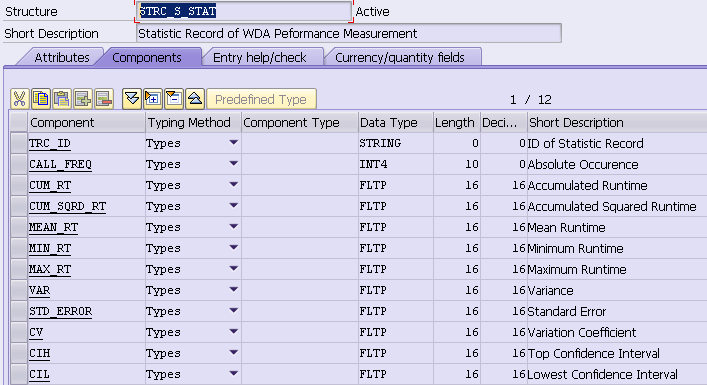Screen dimensions: 707x385
Task: Click the Expand All Substructures icon
Action: [x=132, y=99]
